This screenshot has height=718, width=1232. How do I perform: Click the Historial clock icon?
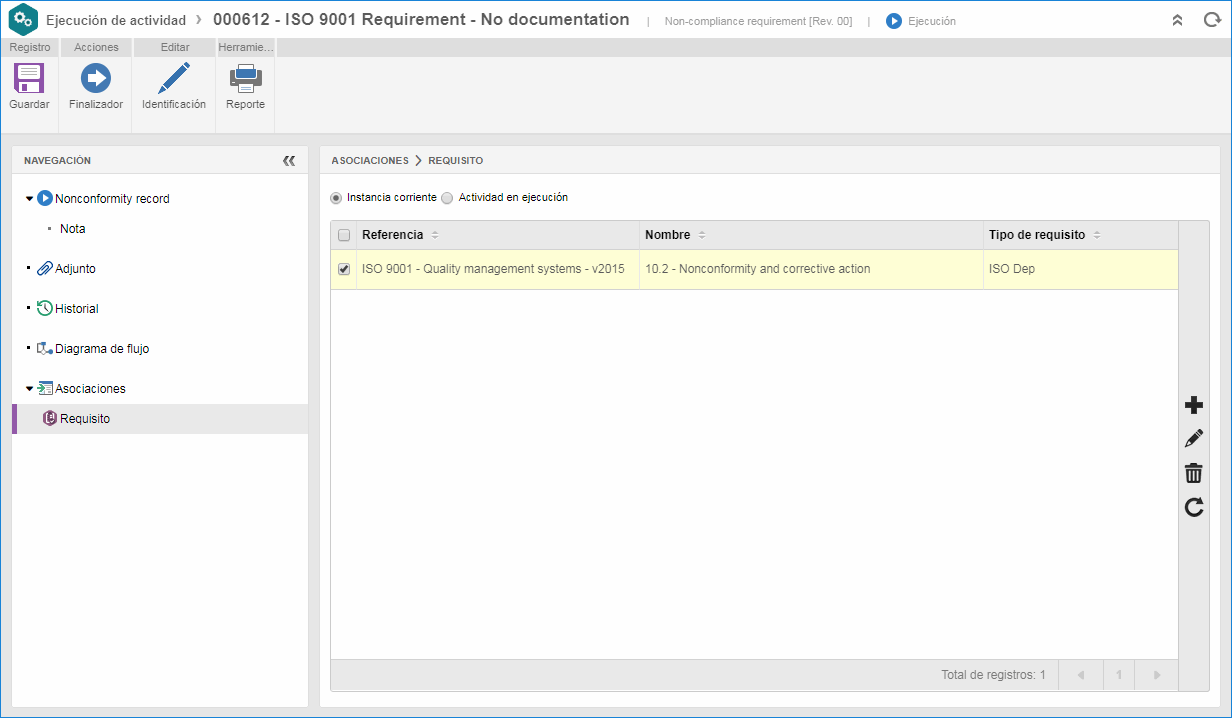point(45,308)
